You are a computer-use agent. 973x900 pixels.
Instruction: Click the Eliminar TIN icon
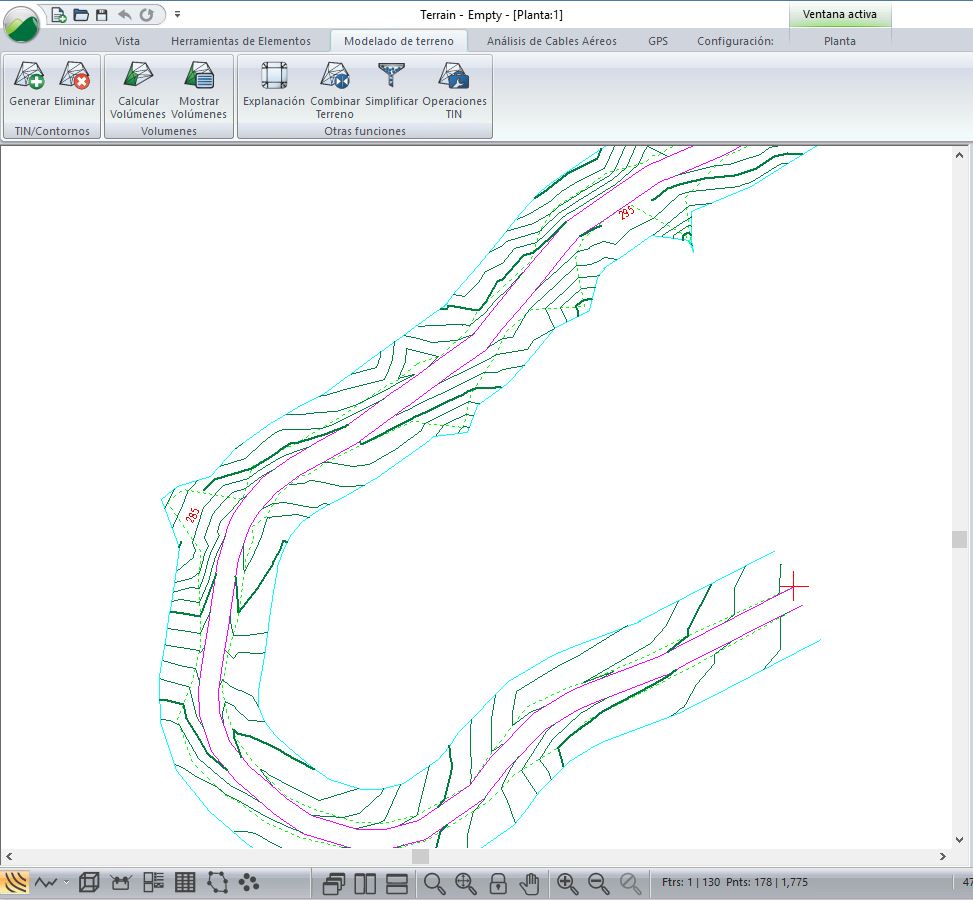point(75,85)
